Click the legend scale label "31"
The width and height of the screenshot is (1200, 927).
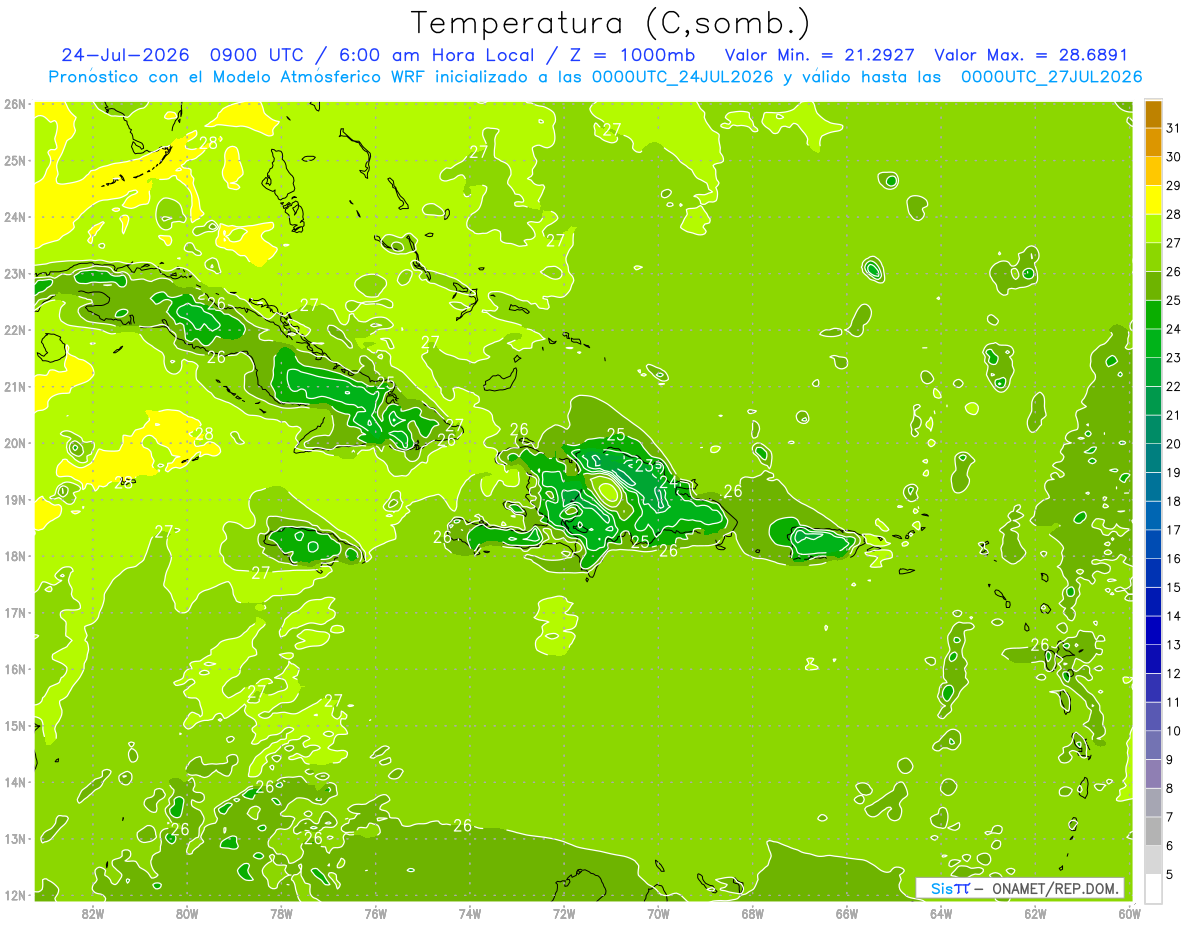click(x=1173, y=128)
